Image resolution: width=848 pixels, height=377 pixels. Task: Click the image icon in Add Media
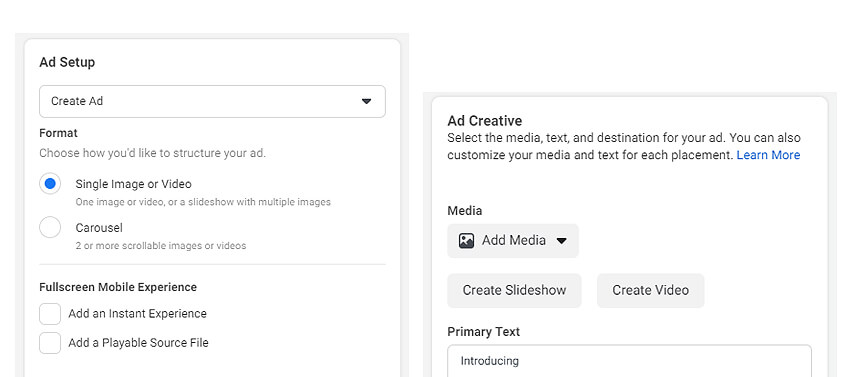tap(466, 241)
